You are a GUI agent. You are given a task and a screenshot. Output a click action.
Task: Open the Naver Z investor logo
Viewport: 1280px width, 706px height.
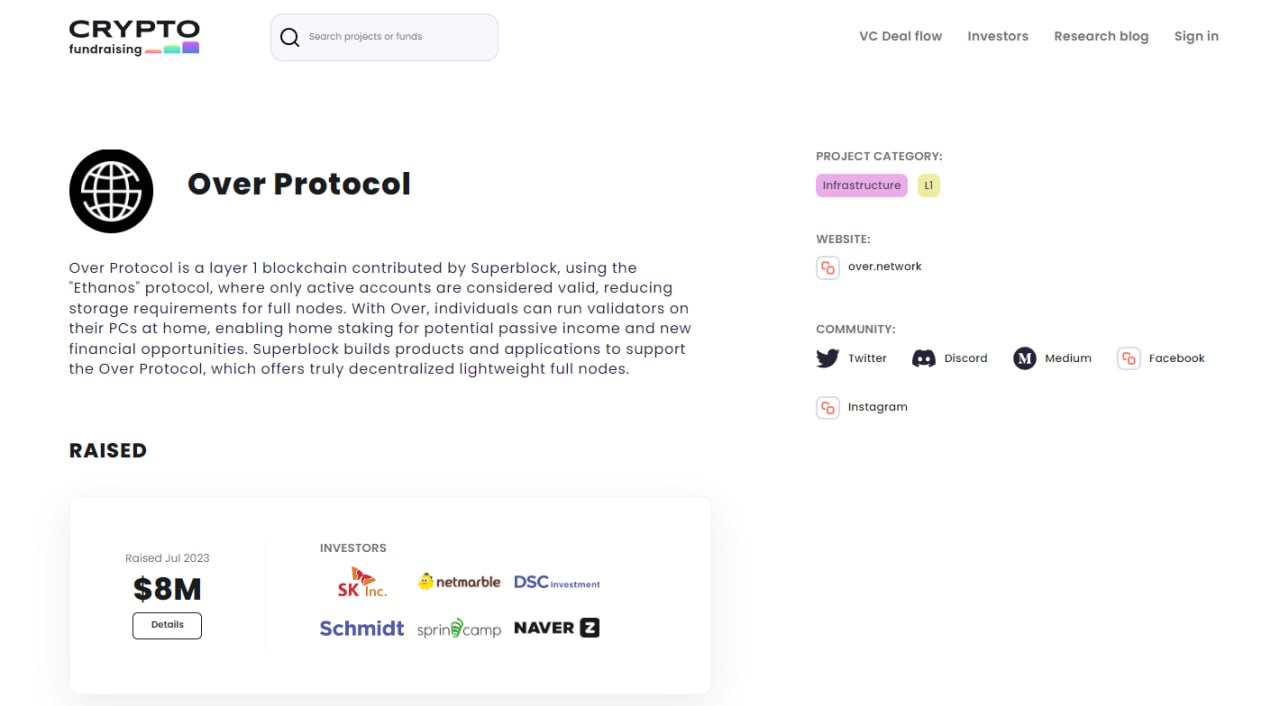coord(557,628)
